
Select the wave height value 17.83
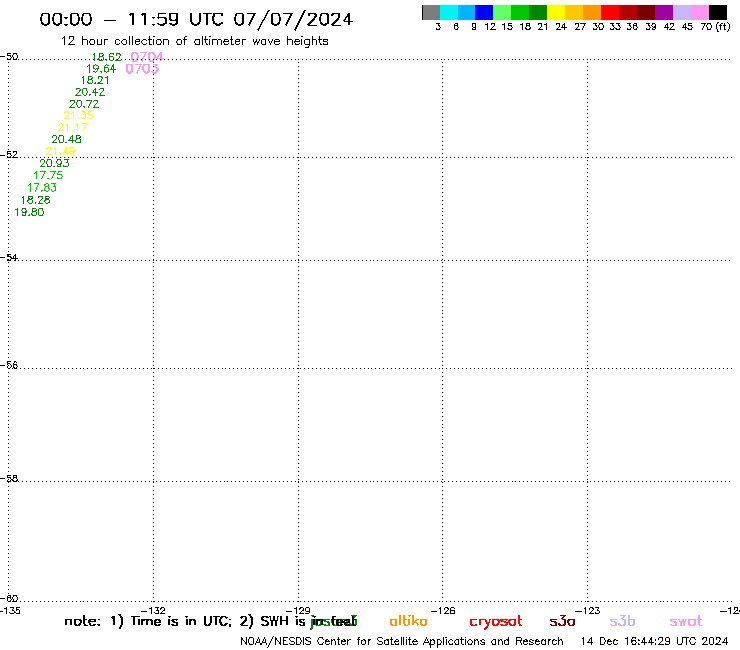[x=42, y=187]
